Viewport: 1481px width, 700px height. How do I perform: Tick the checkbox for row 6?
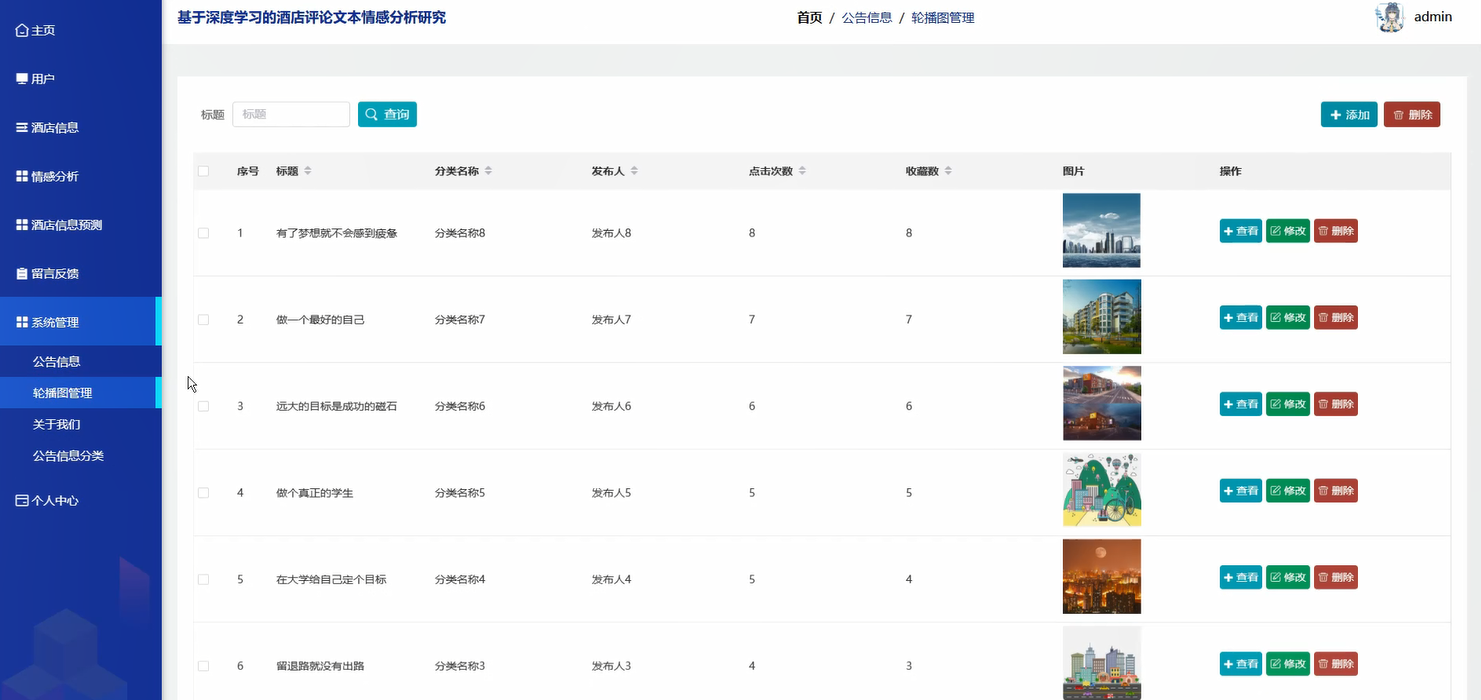coord(204,666)
